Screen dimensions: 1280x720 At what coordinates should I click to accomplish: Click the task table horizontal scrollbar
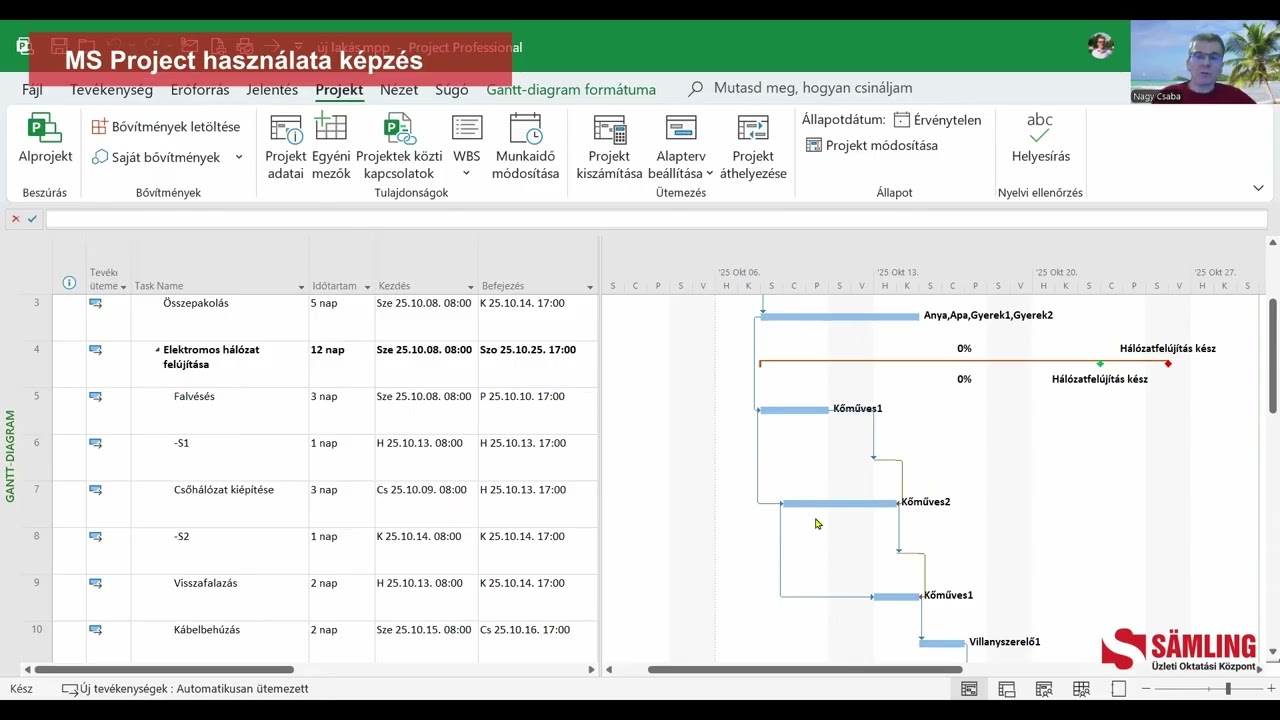click(165, 669)
